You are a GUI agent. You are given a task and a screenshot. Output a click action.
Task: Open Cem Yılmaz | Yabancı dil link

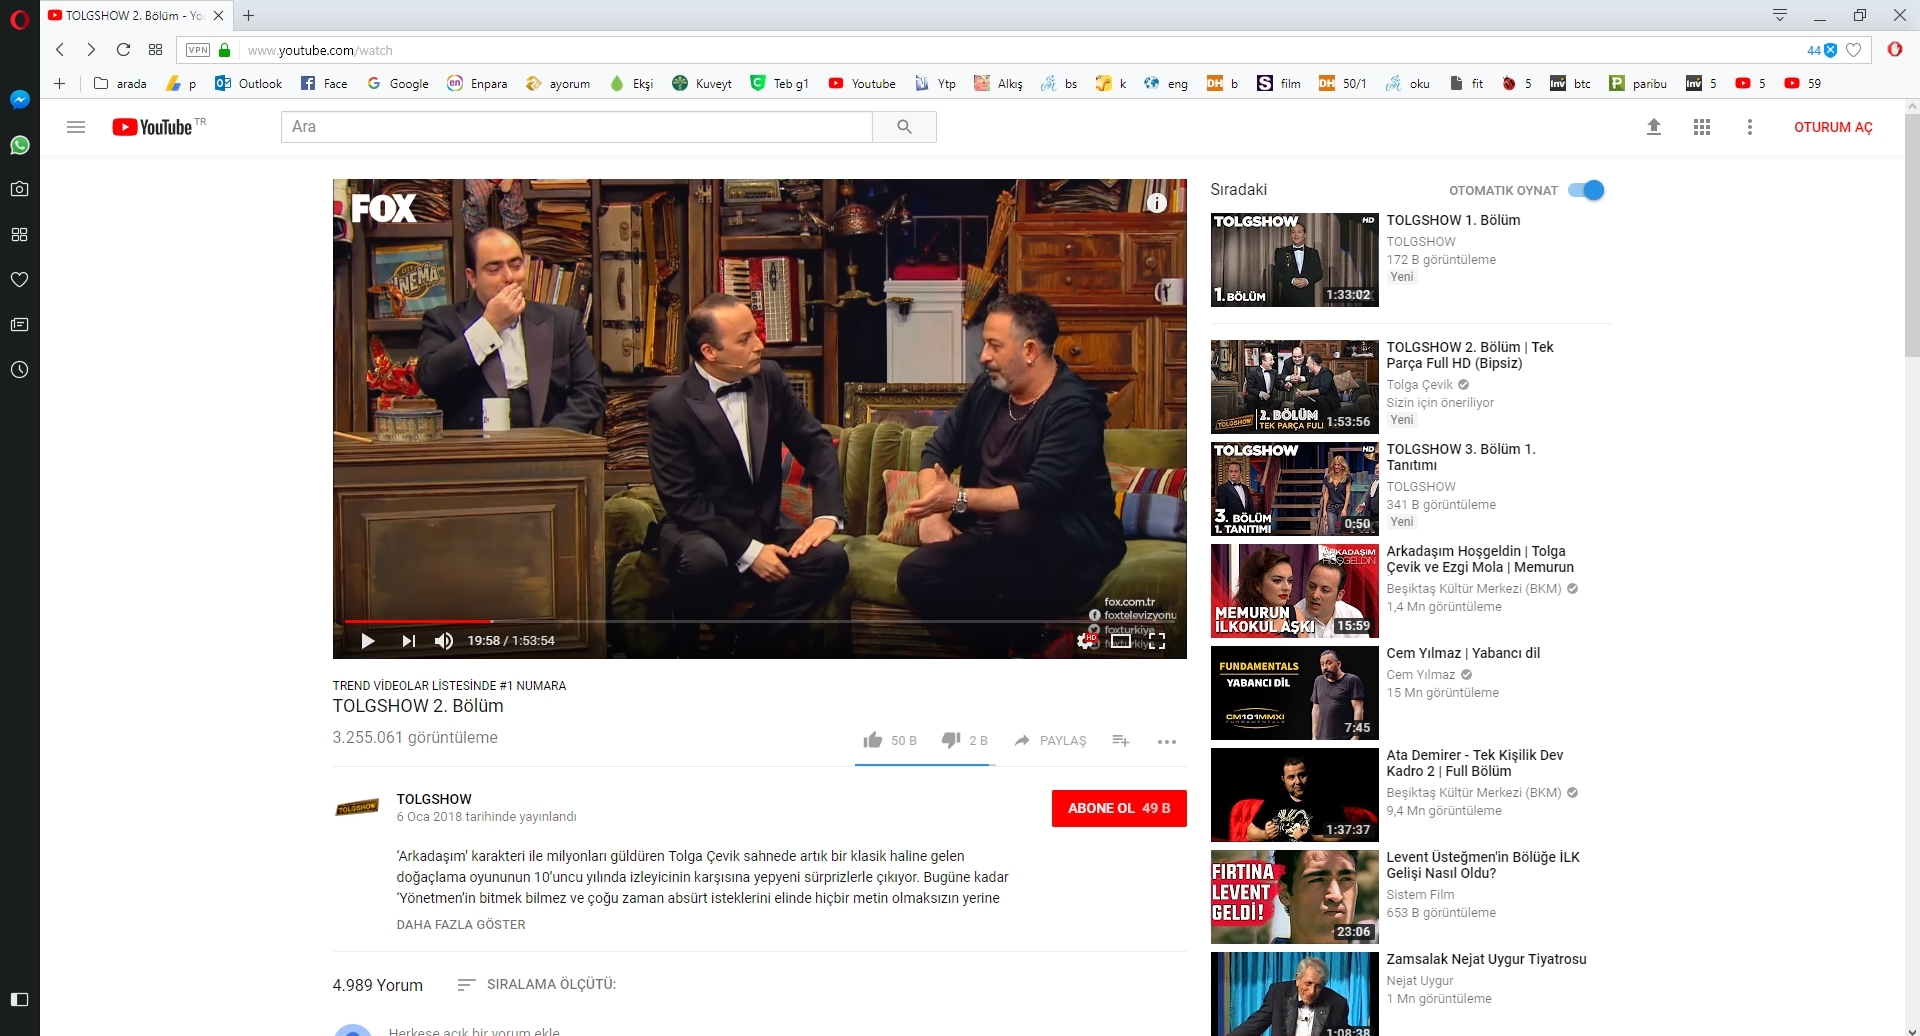coord(1463,653)
